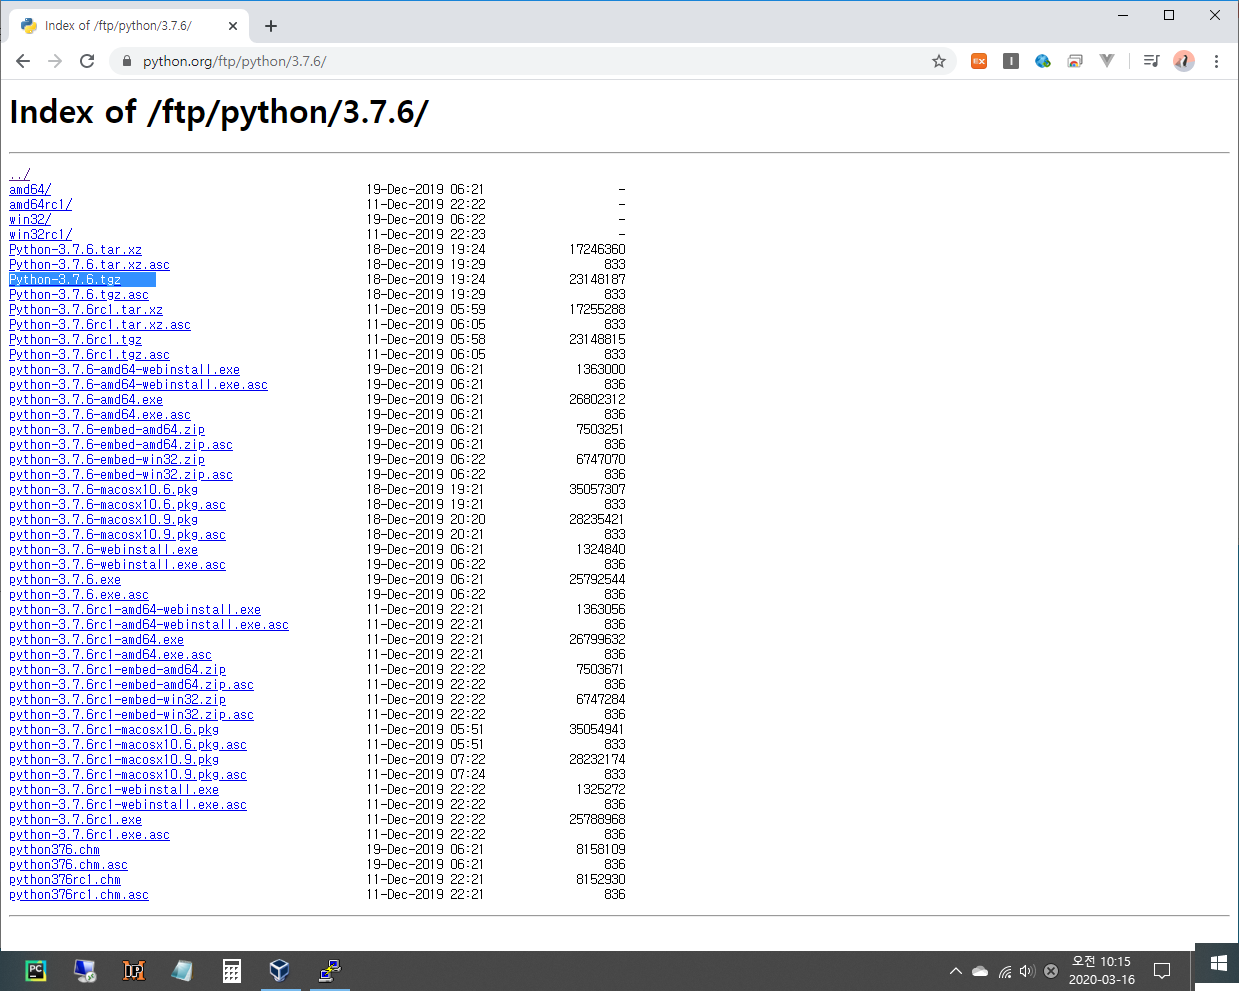Click the highlighted Python-3.7.6.tgz link

(65, 279)
